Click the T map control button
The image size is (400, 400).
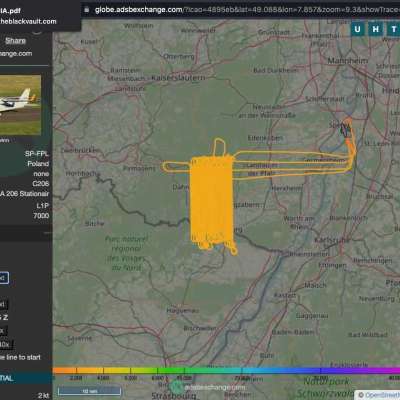click(x=393, y=29)
